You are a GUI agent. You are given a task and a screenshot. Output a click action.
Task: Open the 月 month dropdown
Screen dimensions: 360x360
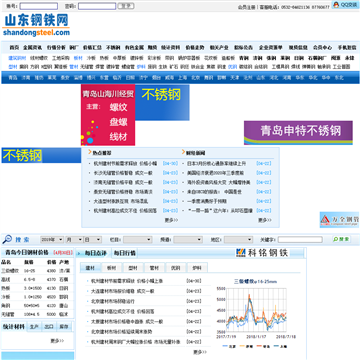click(x=74, y=240)
